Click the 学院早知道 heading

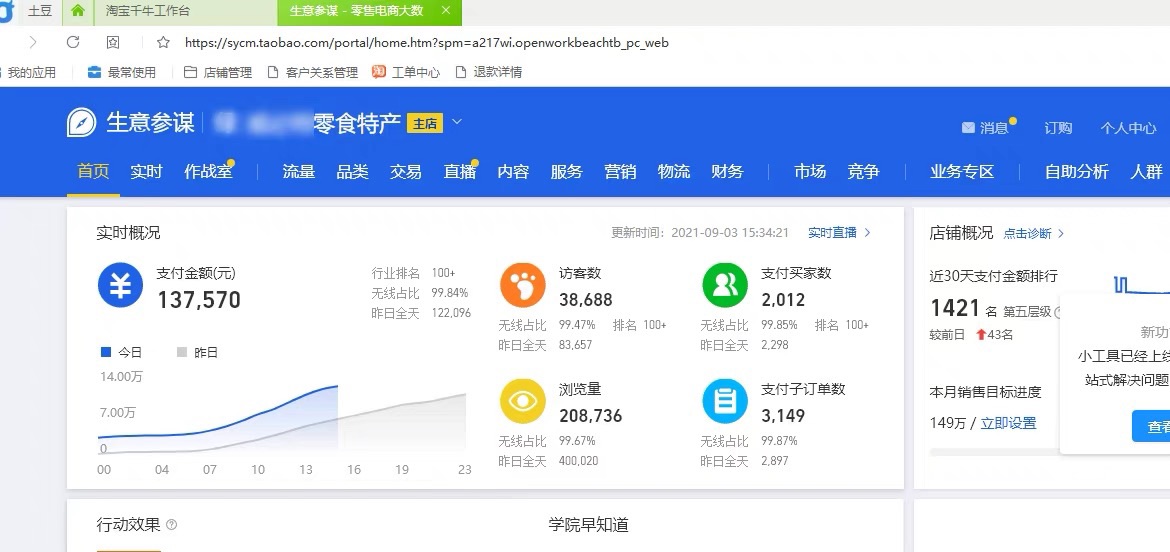[x=589, y=525]
